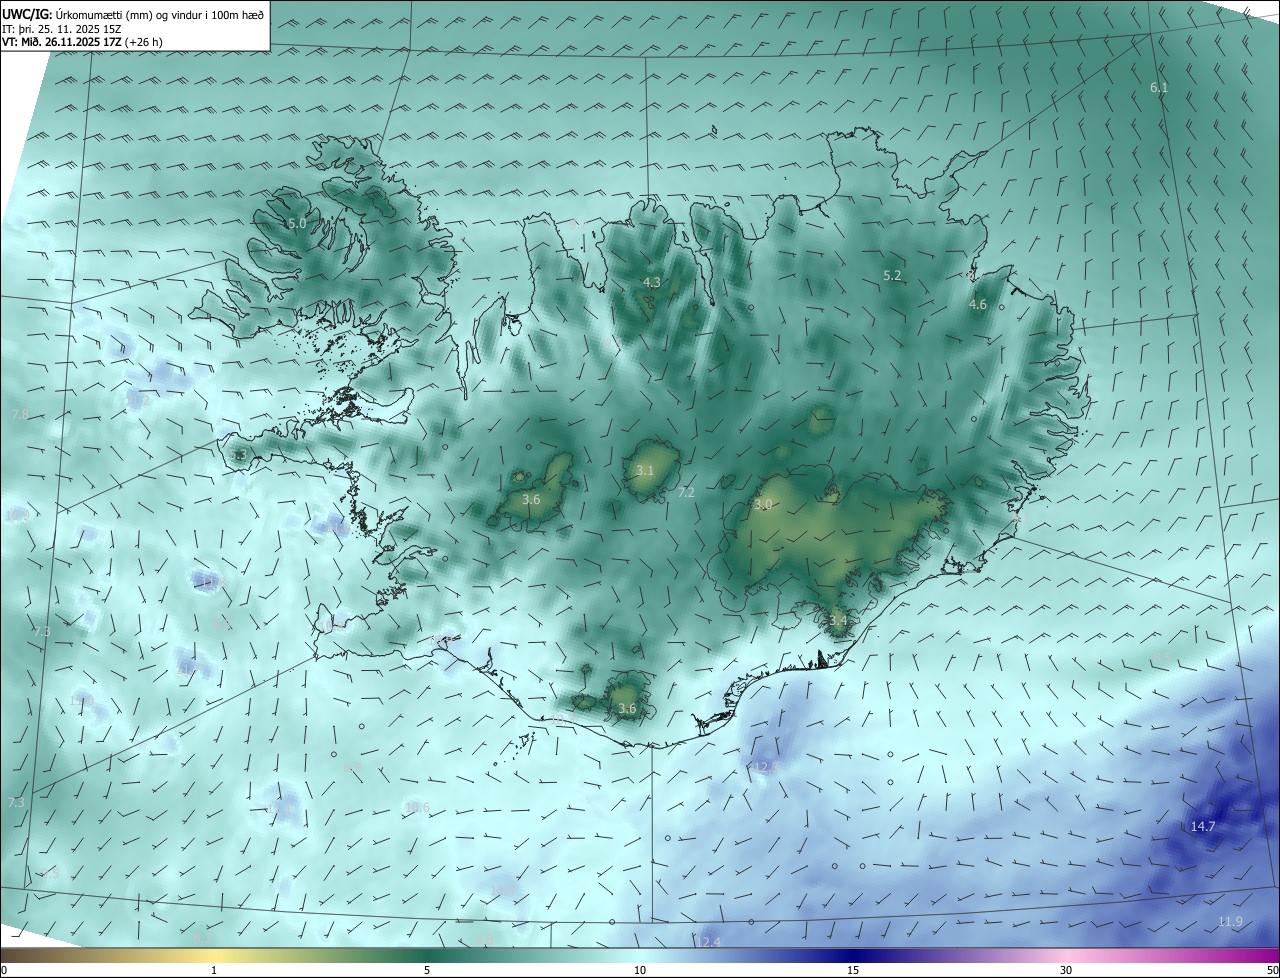Click the map title 'Úrkomumætti (mm) og vindur í 100m hæð'
1280x978 pixels.
pyautogui.click(x=161, y=17)
